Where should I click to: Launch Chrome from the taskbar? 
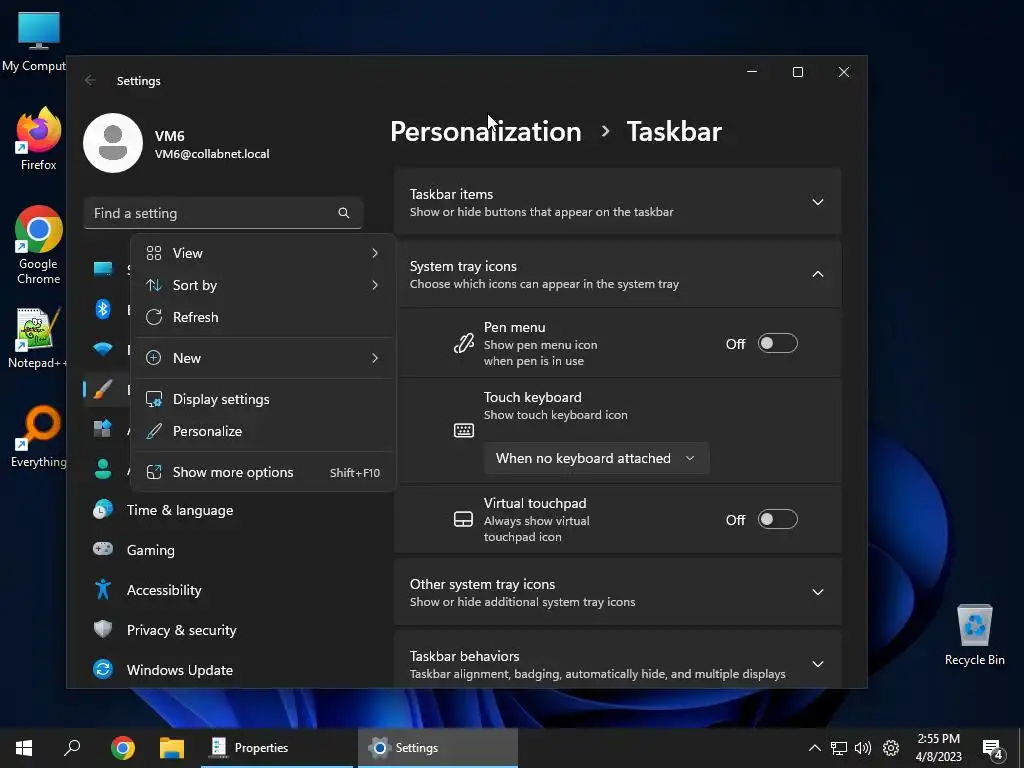pos(123,748)
